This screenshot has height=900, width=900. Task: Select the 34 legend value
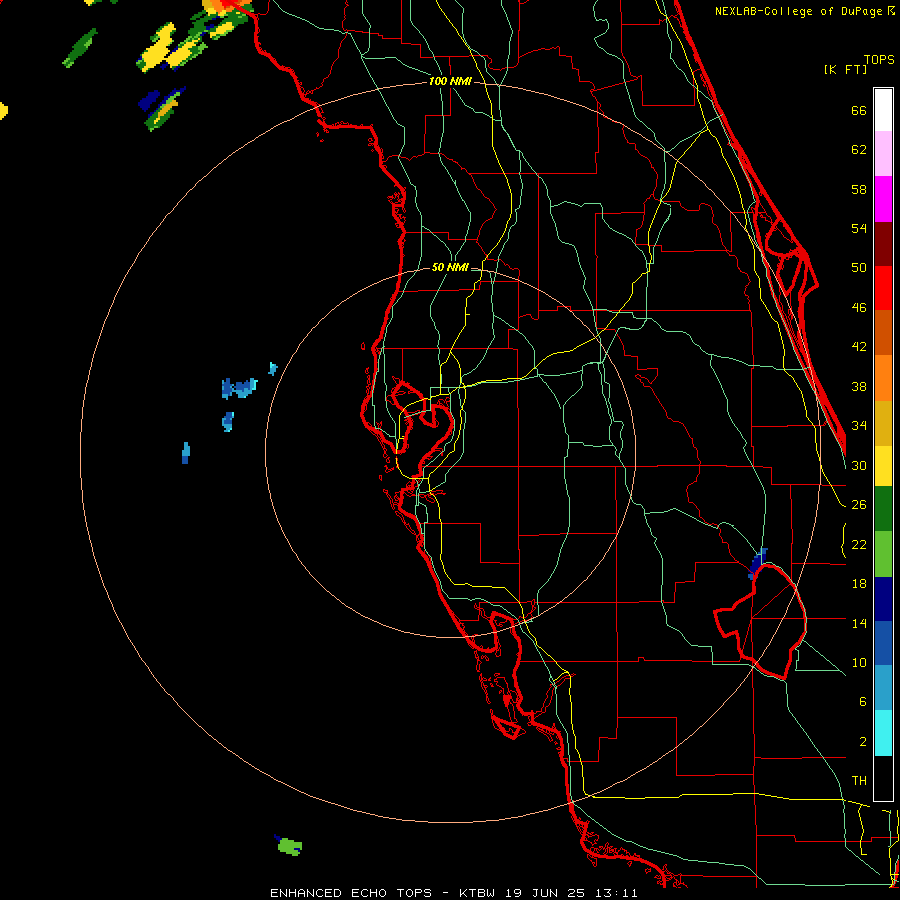pyautogui.click(x=859, y=426)
